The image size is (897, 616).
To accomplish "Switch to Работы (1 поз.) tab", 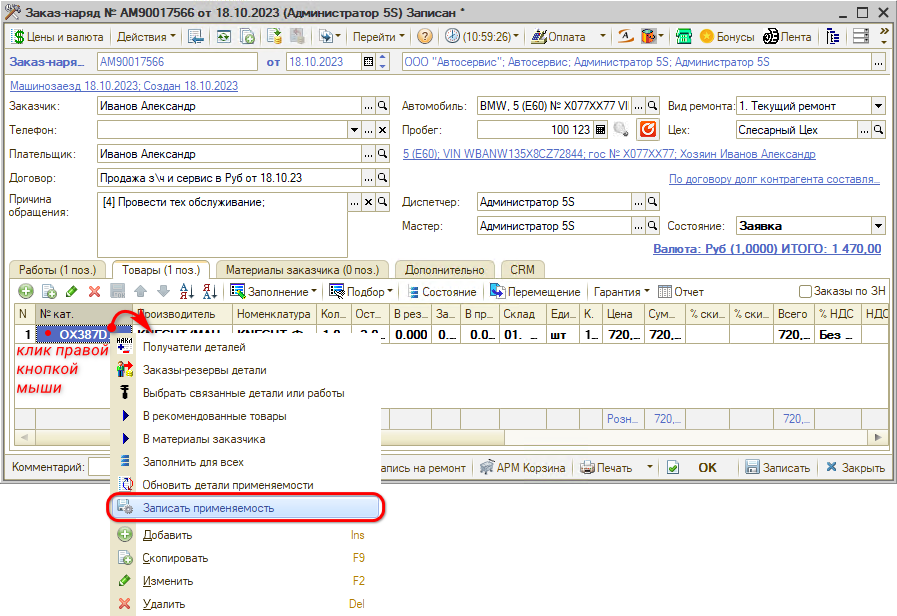I will coord(57,269).
